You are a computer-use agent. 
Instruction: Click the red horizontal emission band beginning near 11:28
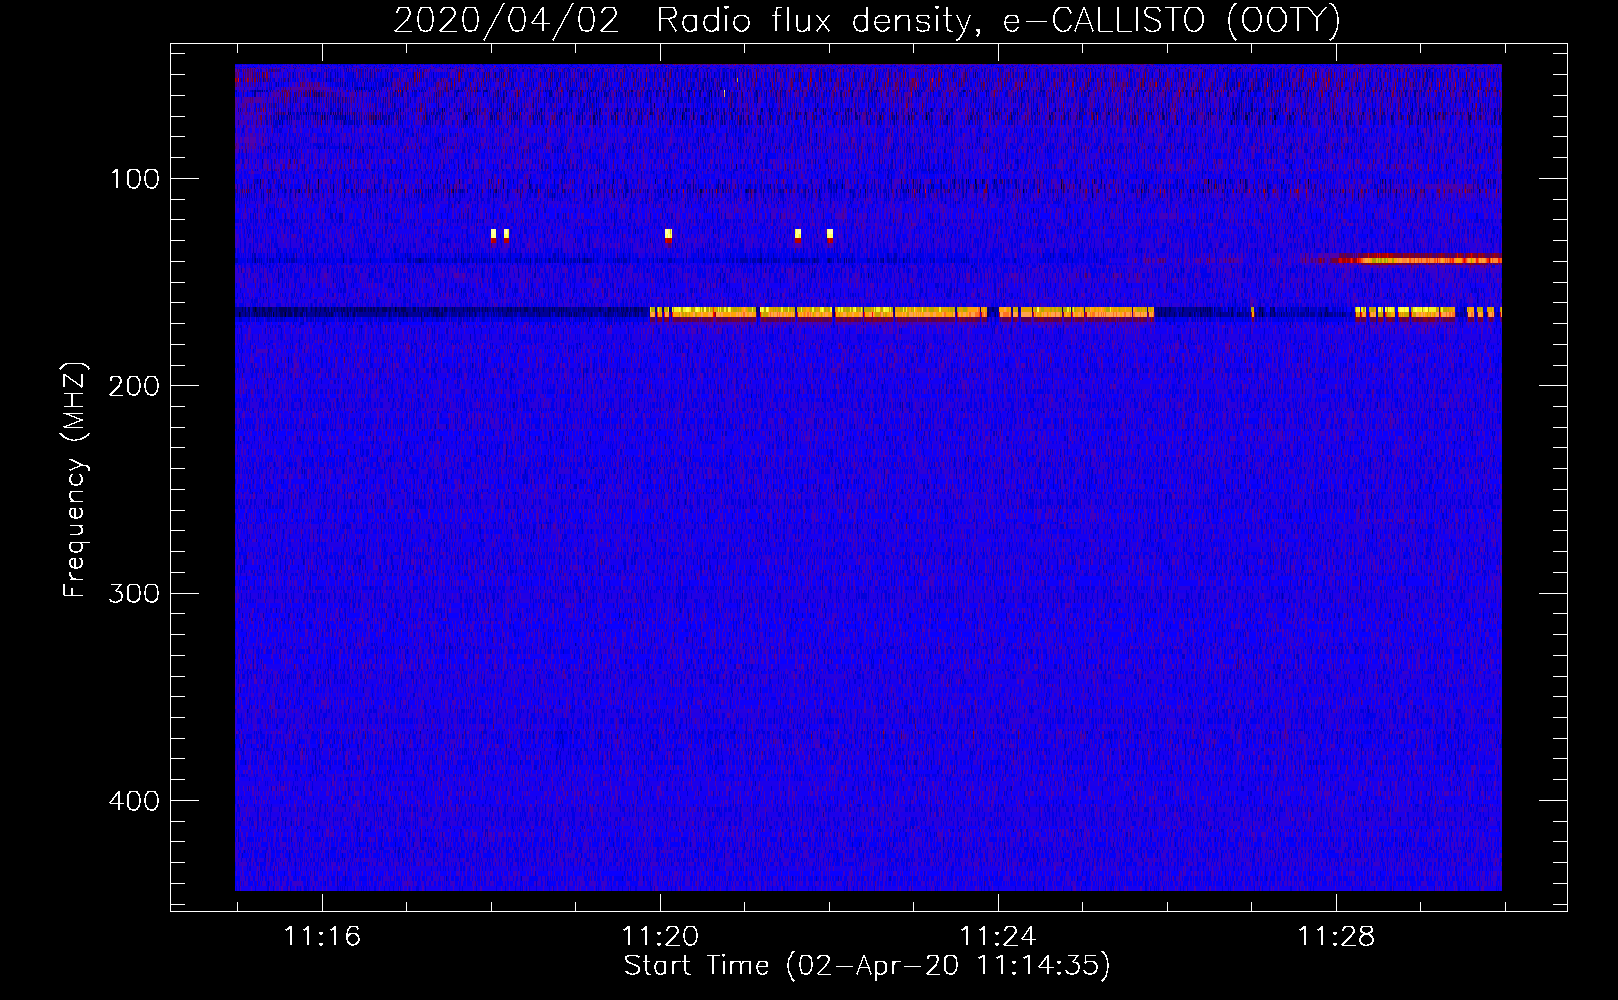[1415, 260]
